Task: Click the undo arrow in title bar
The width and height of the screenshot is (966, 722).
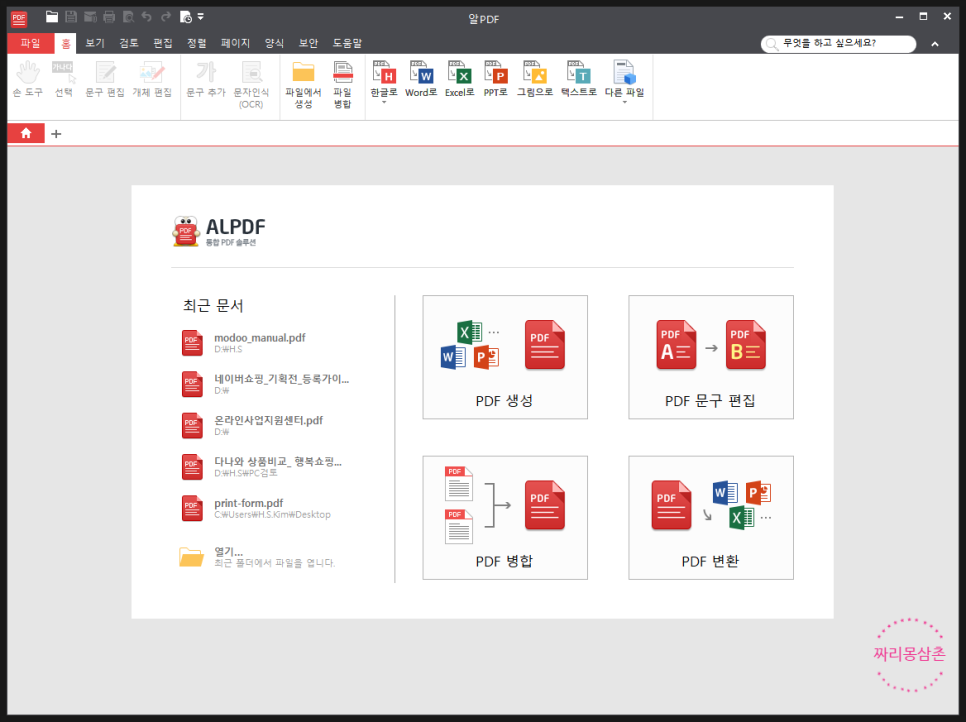Action: point(147,17)
